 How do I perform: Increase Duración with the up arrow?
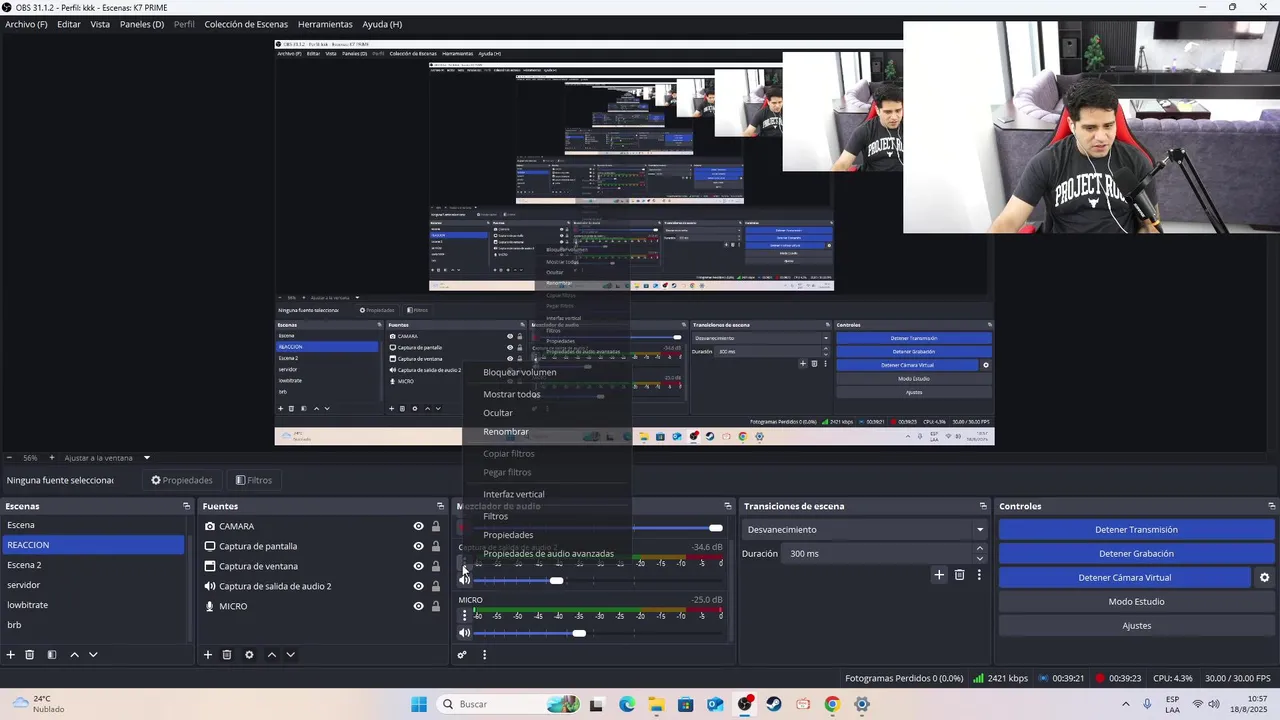[x=980, y=548]
